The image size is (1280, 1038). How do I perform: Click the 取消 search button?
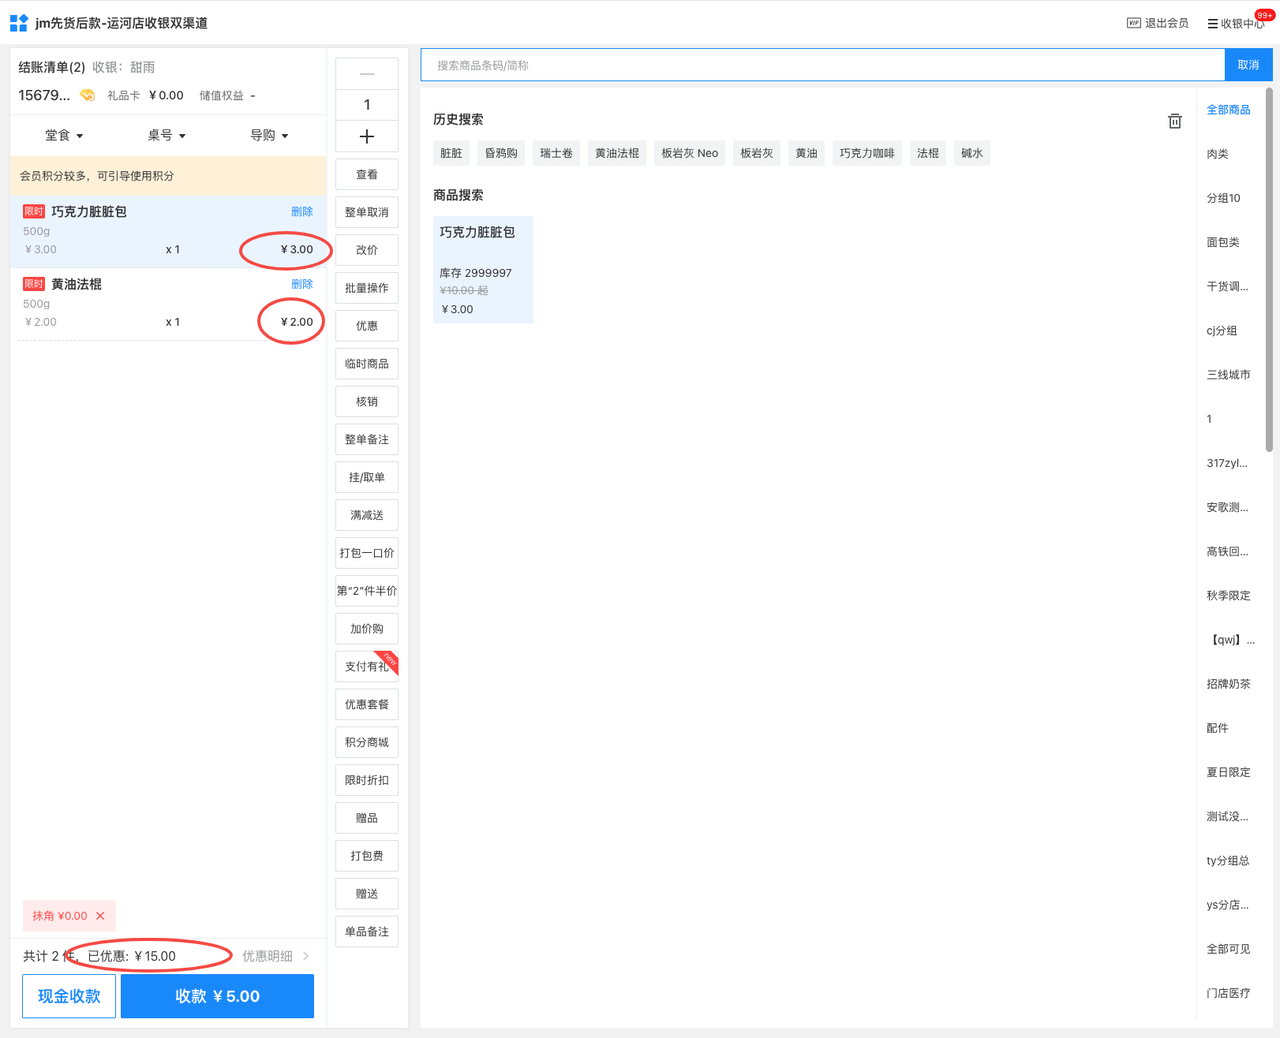point(1248,65)
